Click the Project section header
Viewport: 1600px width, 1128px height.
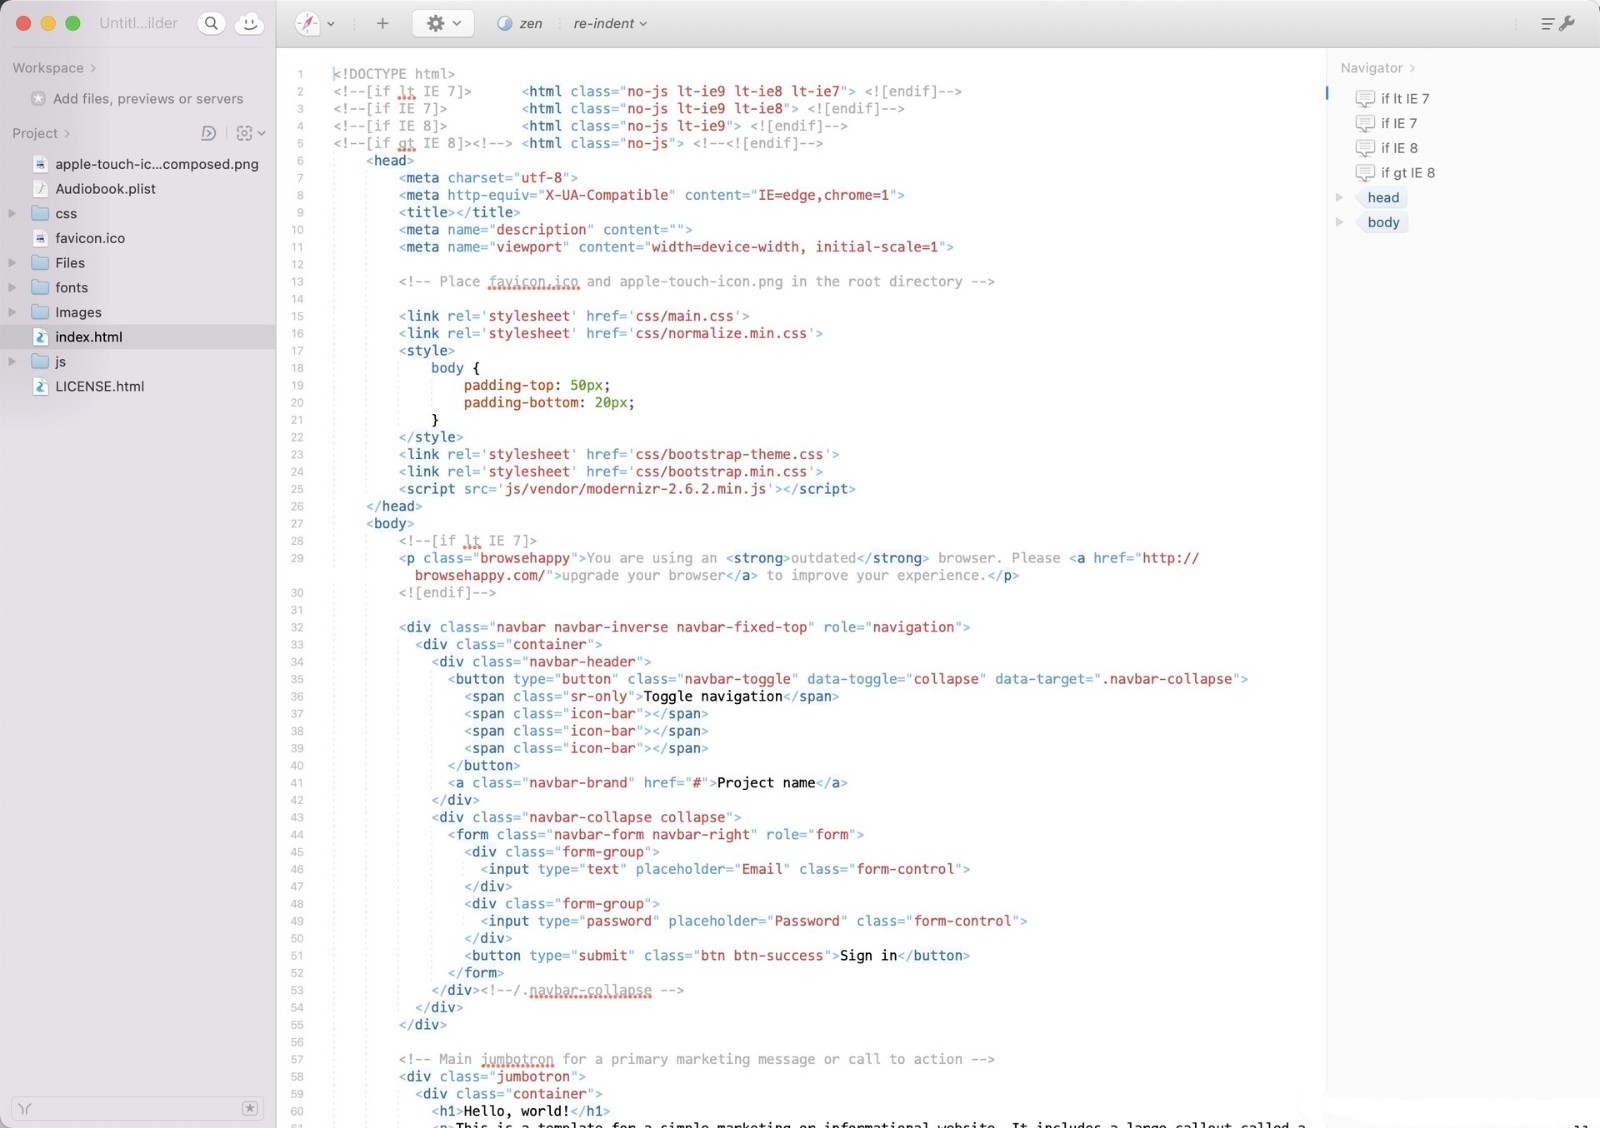41,133
